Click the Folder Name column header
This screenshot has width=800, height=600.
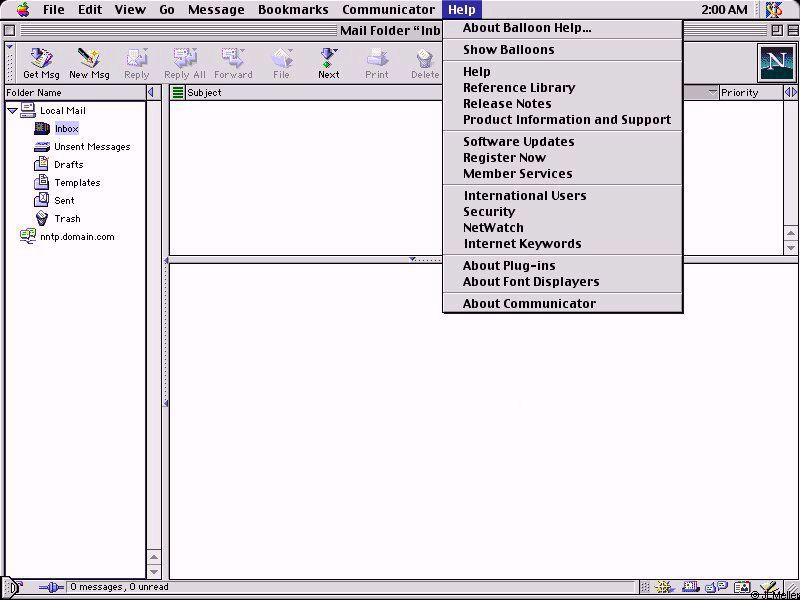pos(75,92)
